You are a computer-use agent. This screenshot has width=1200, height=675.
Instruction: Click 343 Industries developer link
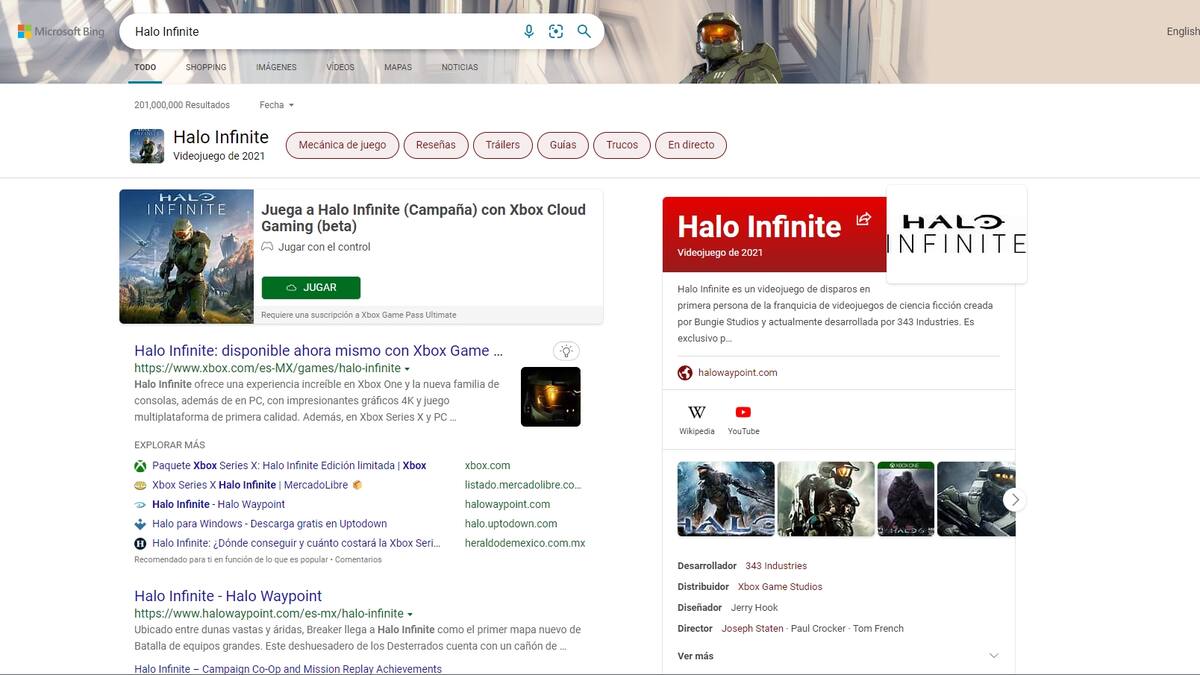776,566
